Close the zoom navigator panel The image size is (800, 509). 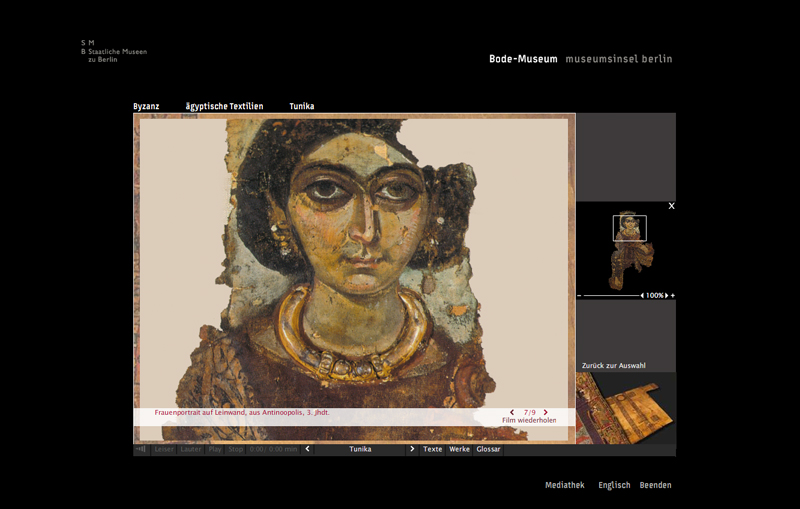tap(671, 206)
